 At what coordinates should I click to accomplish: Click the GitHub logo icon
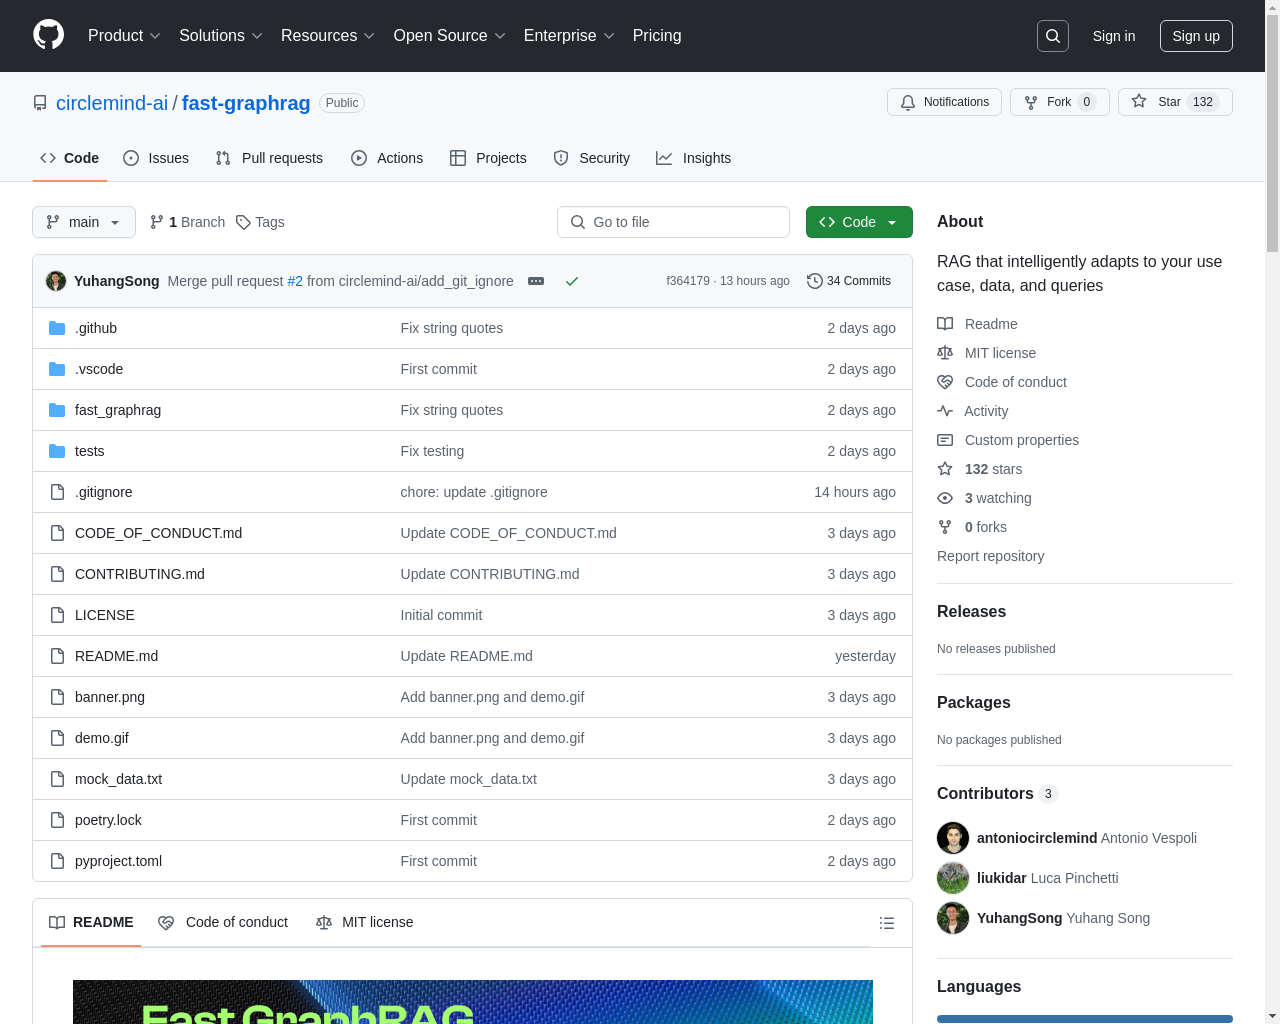(x=49, y=35)
